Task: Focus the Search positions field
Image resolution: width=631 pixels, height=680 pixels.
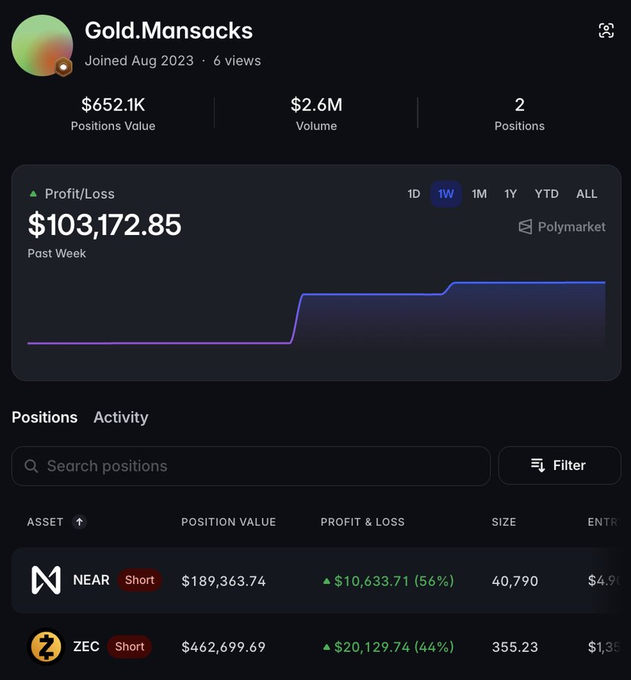Action: [x=251, y=466]
